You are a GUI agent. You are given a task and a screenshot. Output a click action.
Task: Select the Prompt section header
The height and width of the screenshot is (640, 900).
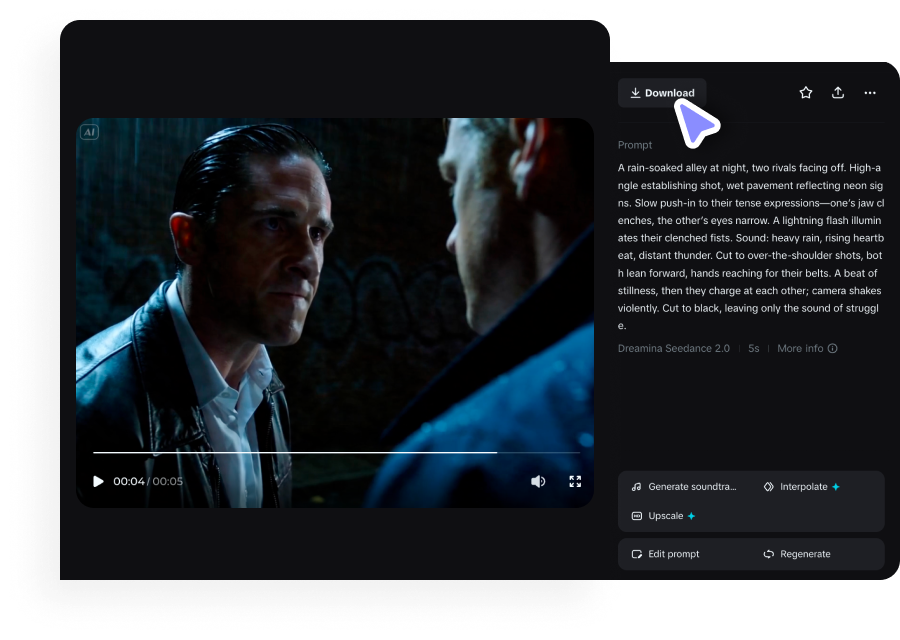pos(635,145)
